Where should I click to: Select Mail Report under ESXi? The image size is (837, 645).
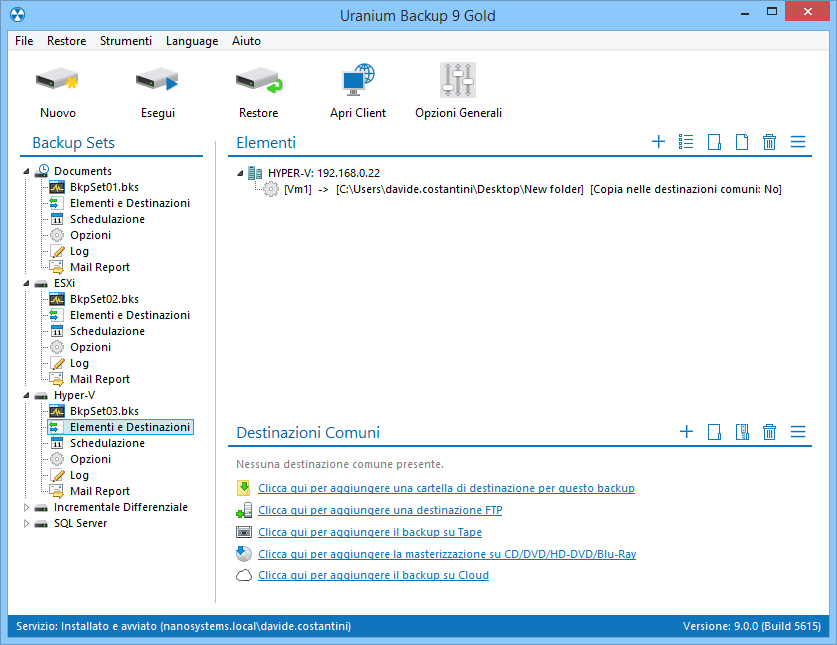pyautogui.click(x=100, y=379)
